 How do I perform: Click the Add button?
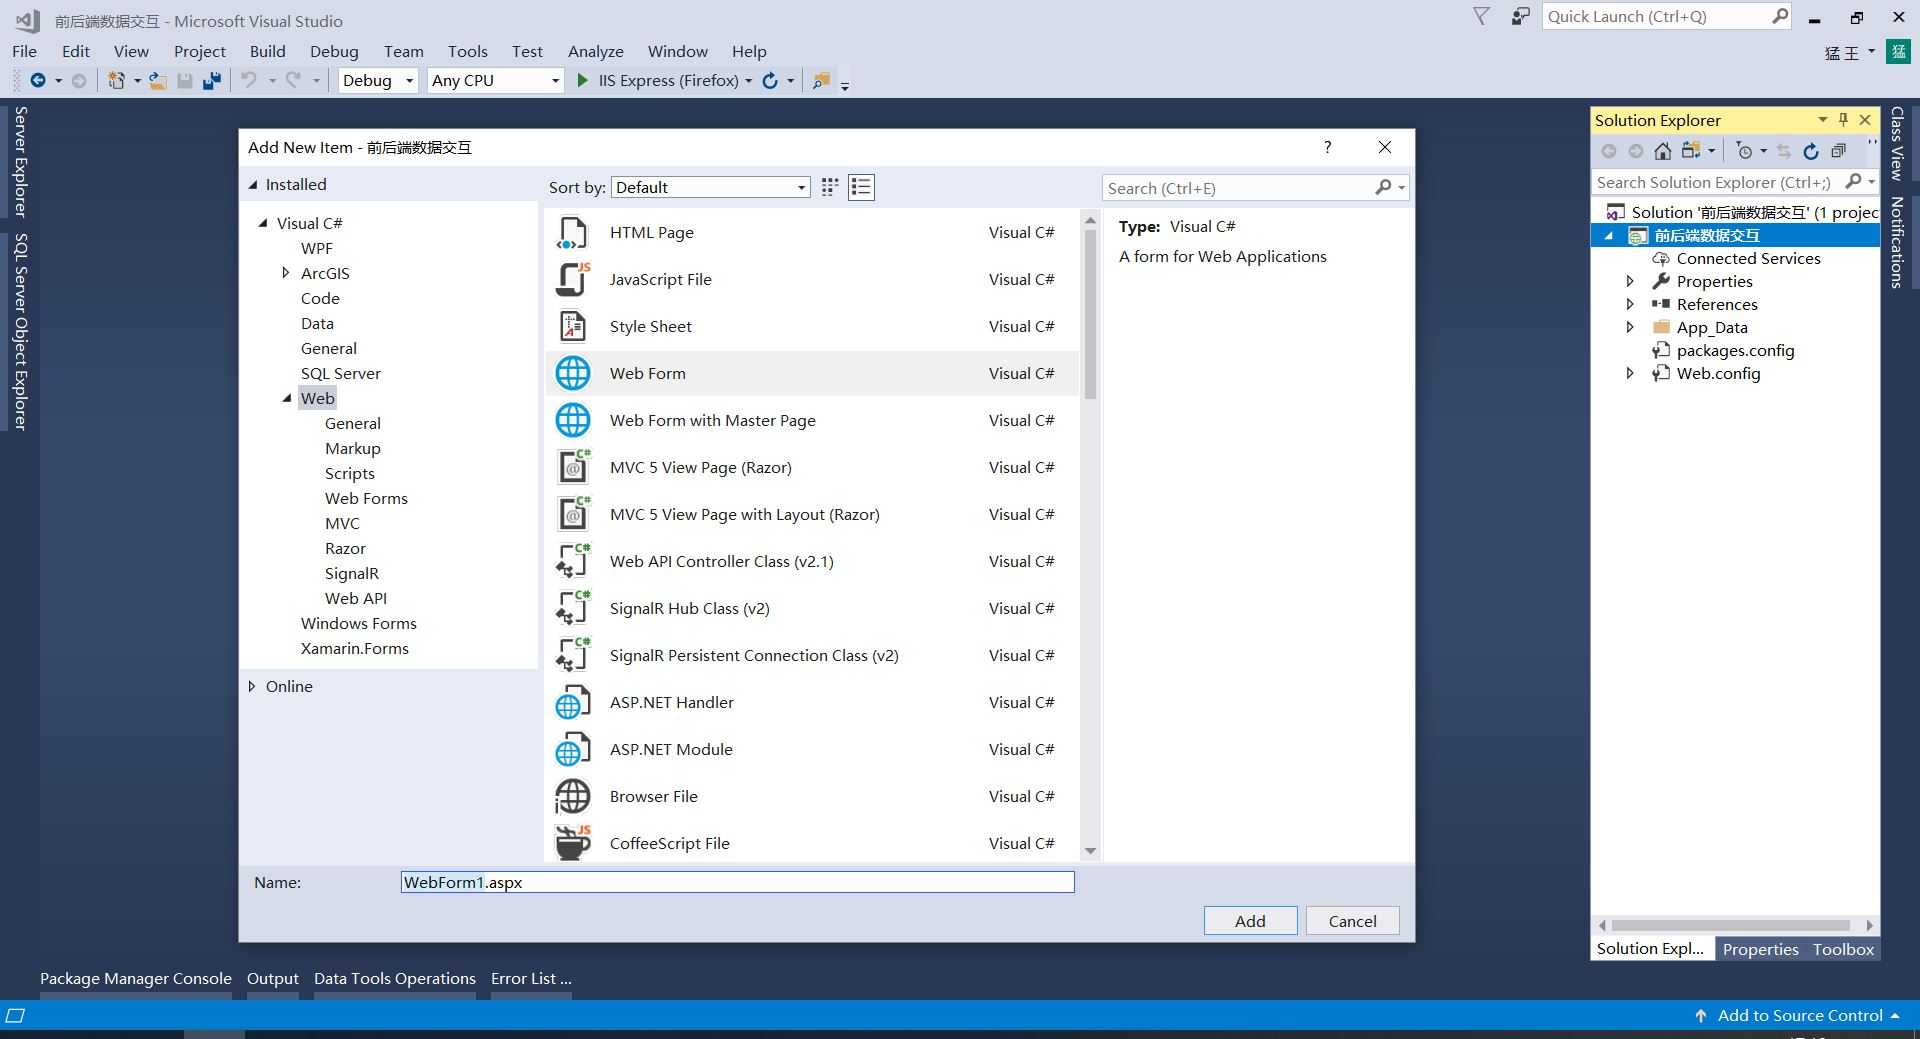coord(1250,921)
